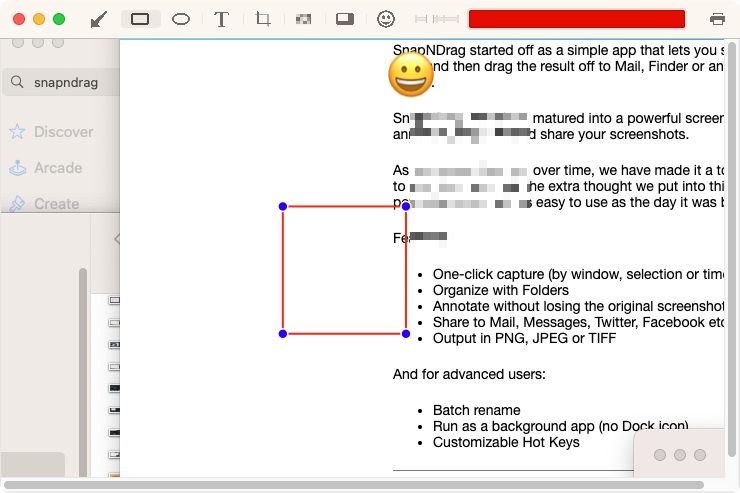
Task: Click 'Organize with Folders' bullet text
Action: (501, 290)
